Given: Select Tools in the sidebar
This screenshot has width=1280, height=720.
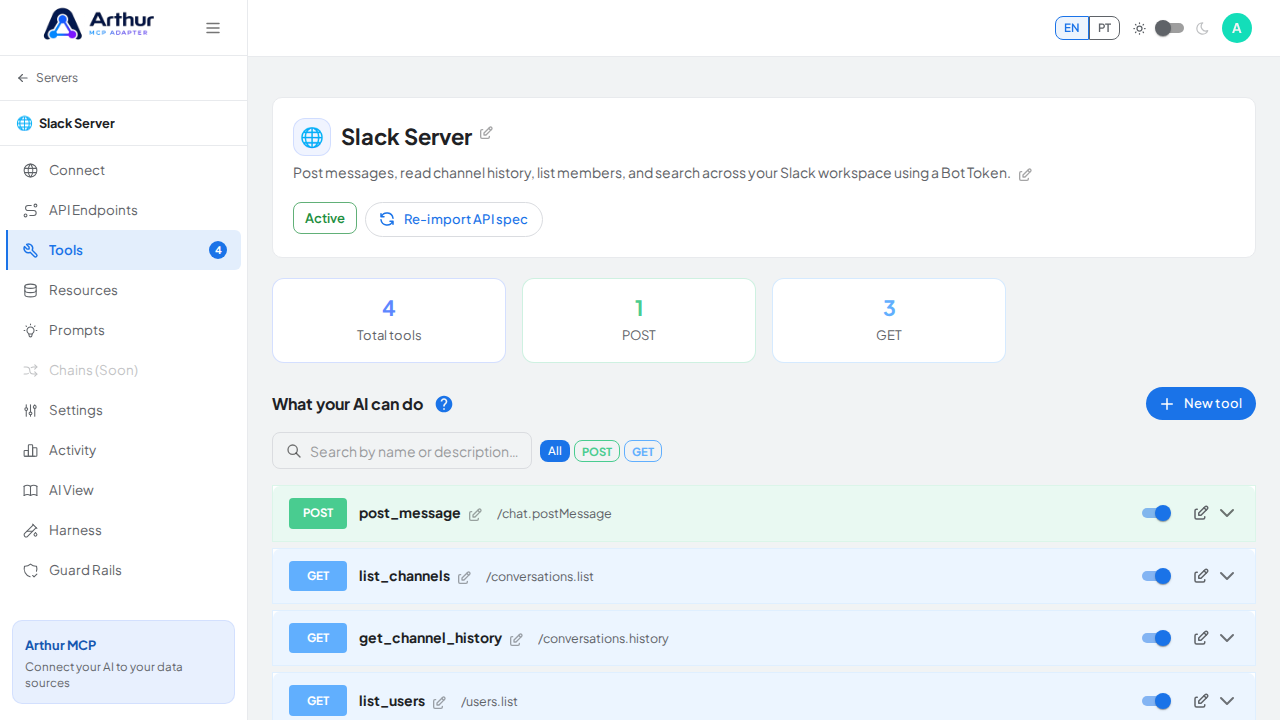Looking at the screenshot, I should 124,250.
